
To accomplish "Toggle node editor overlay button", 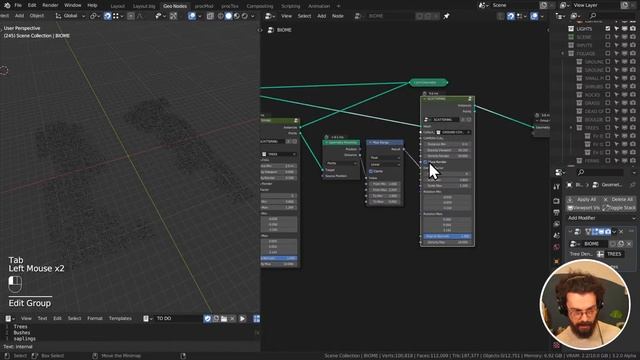I will (534, 16).
